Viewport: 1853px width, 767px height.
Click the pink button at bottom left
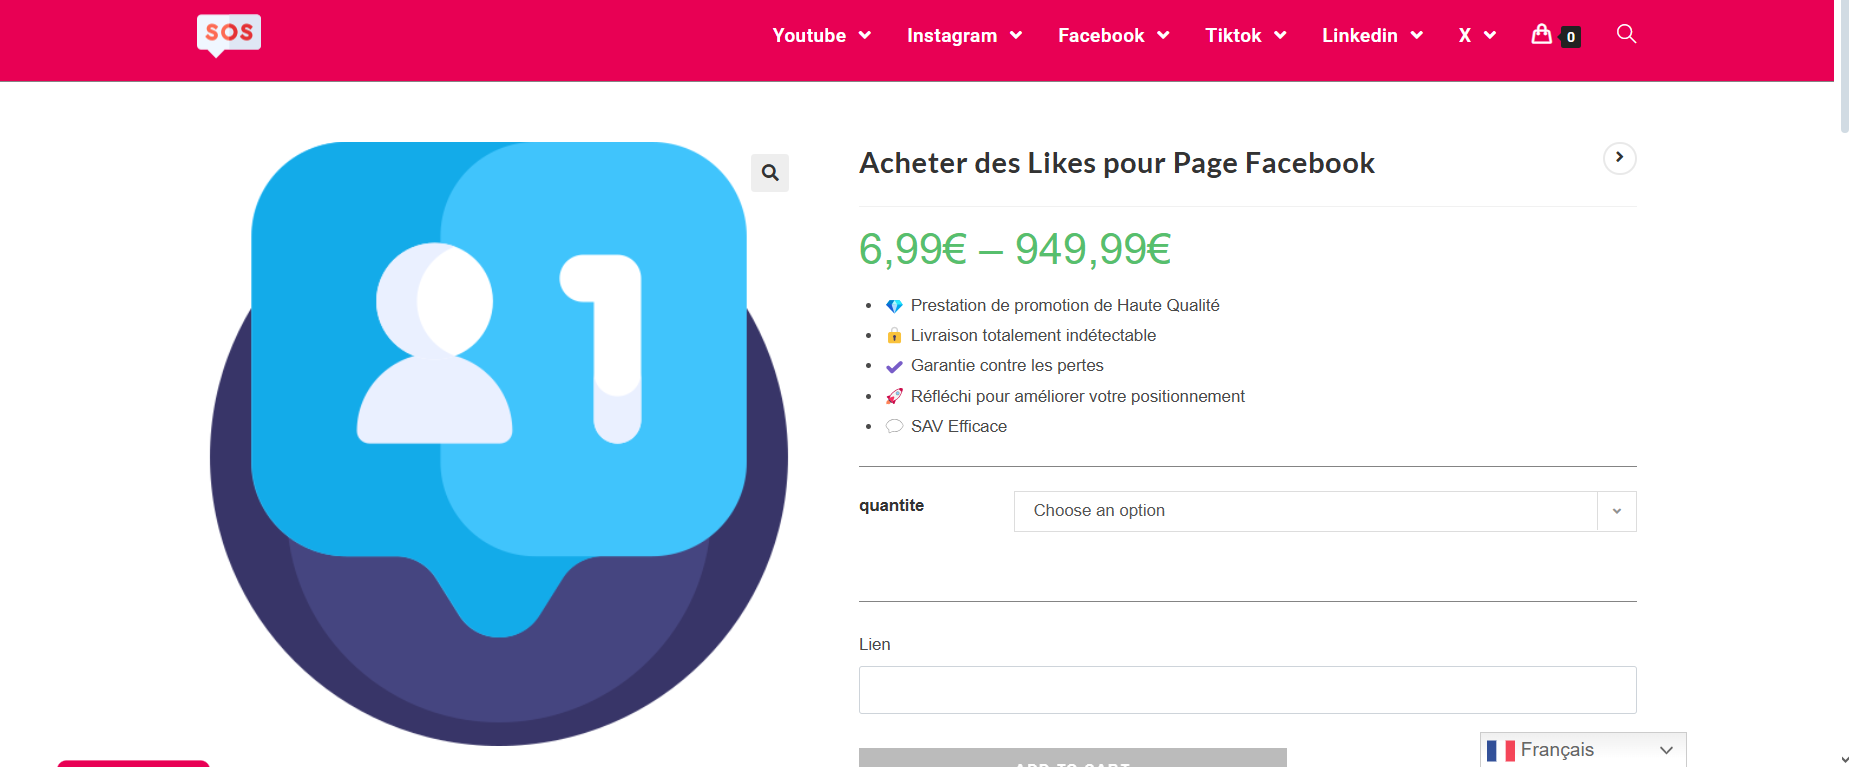133,763
